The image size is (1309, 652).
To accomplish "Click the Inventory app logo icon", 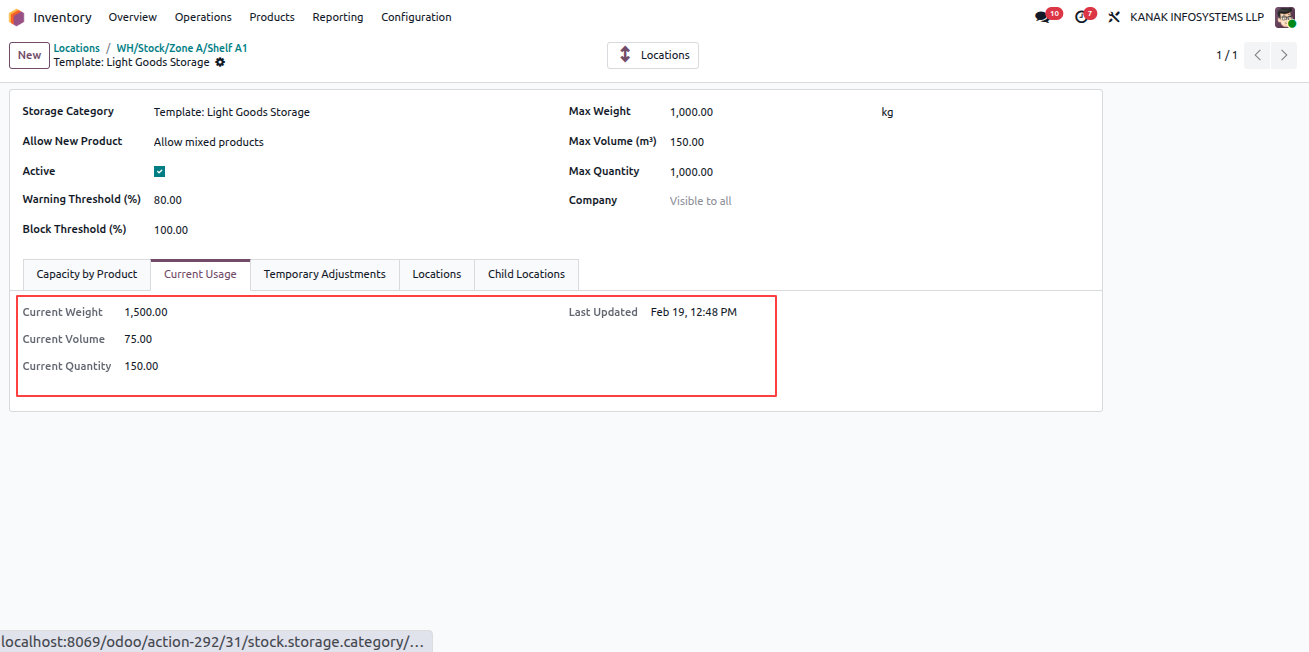I will pyautogui.click(x=17, y=17).
